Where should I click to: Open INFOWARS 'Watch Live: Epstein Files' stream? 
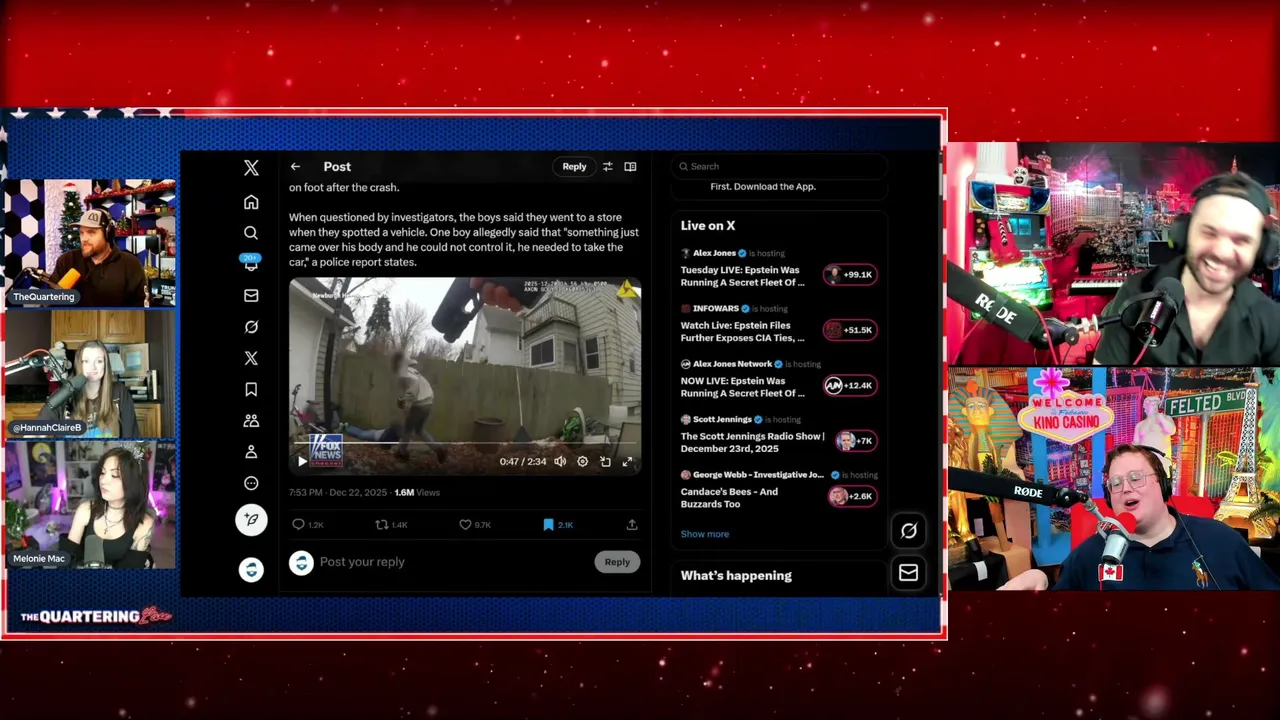click(x=742, y=332)
